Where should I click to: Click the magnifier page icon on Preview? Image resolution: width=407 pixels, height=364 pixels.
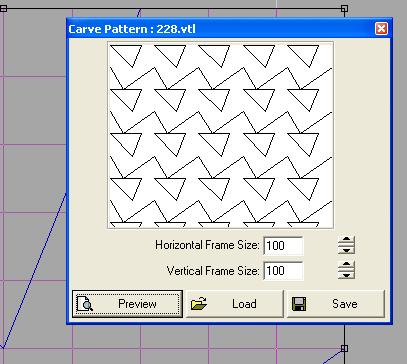[85, 304]
